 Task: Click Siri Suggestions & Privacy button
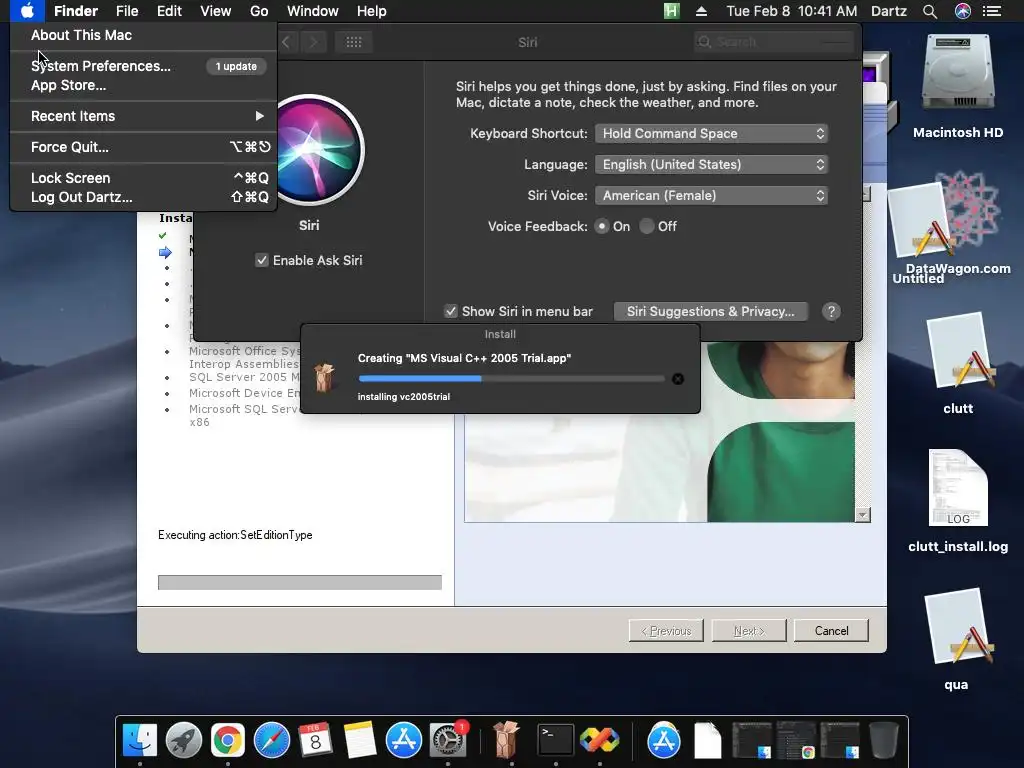click(711, 312)
